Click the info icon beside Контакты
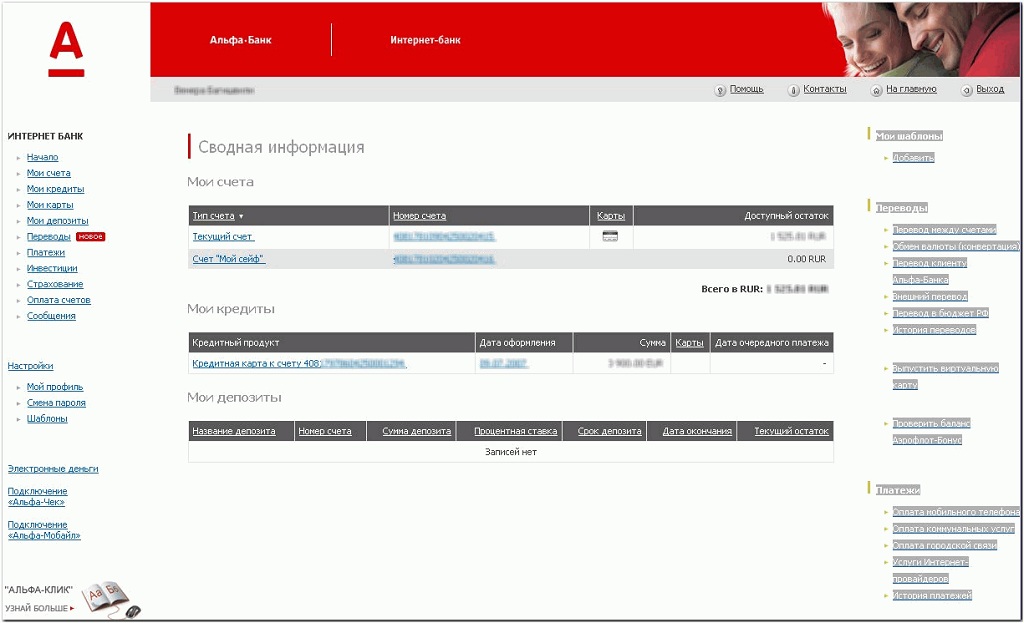 pyautogui.click(x=793, y=90)
